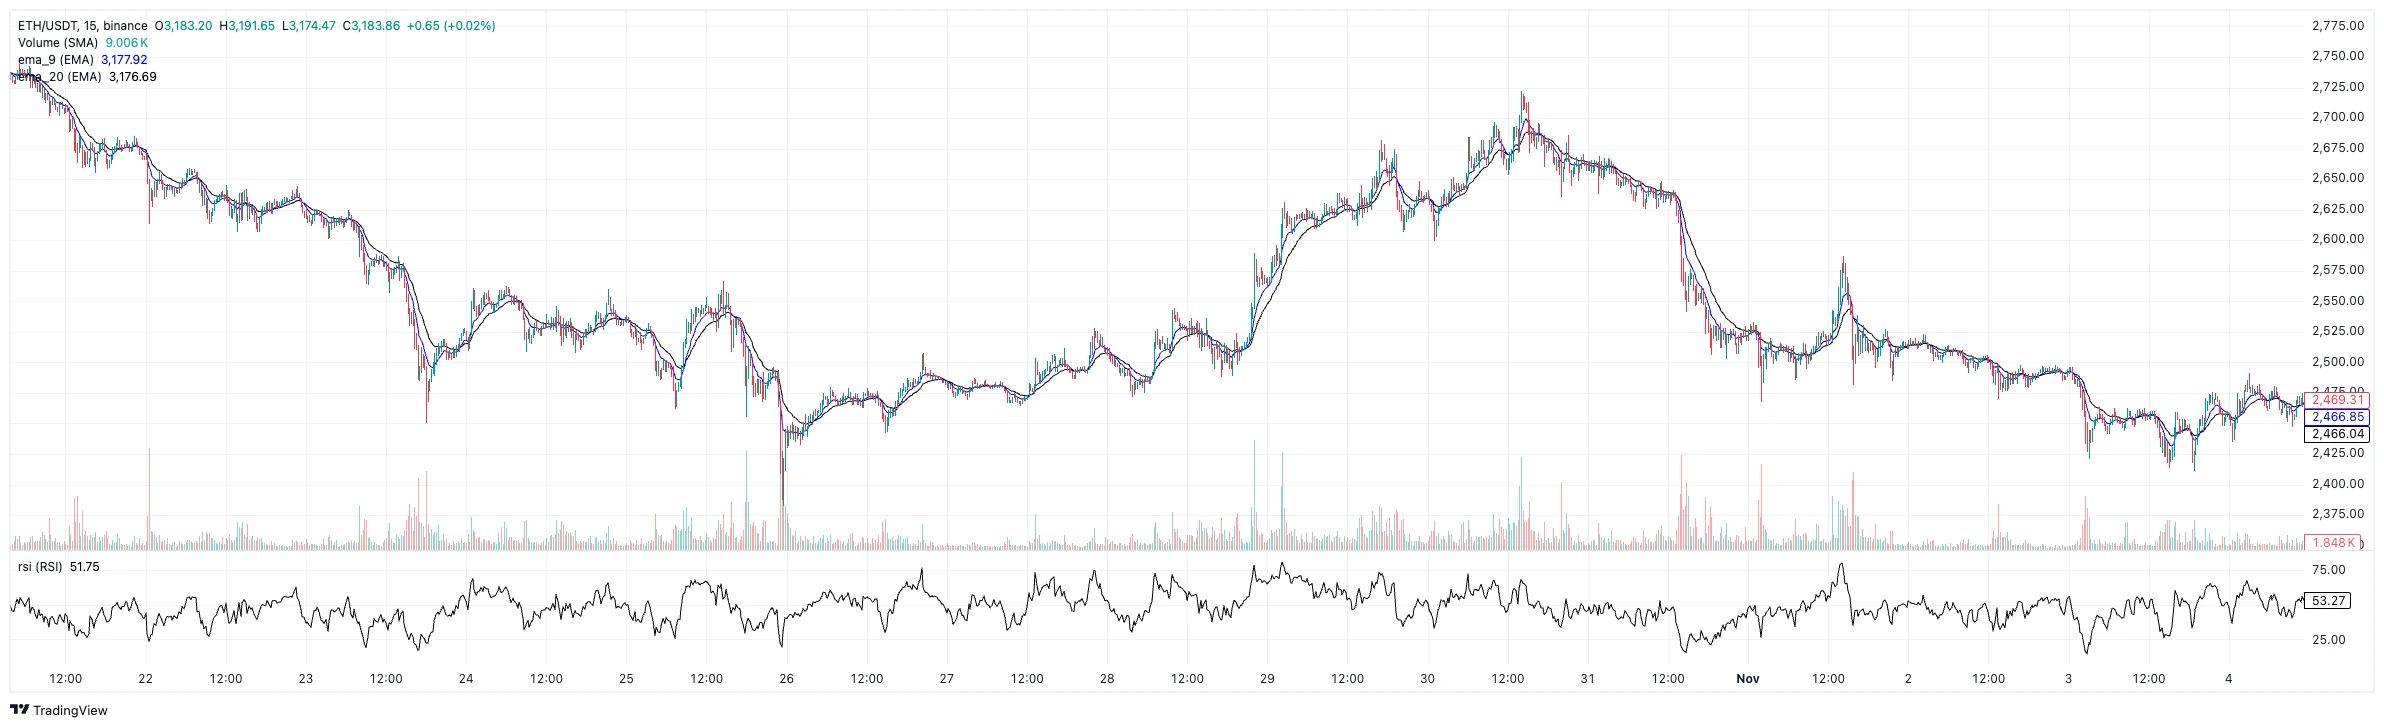Click the RSI legend value 51.75
The width and height of the screenshot is (2384, 727).
85,567
